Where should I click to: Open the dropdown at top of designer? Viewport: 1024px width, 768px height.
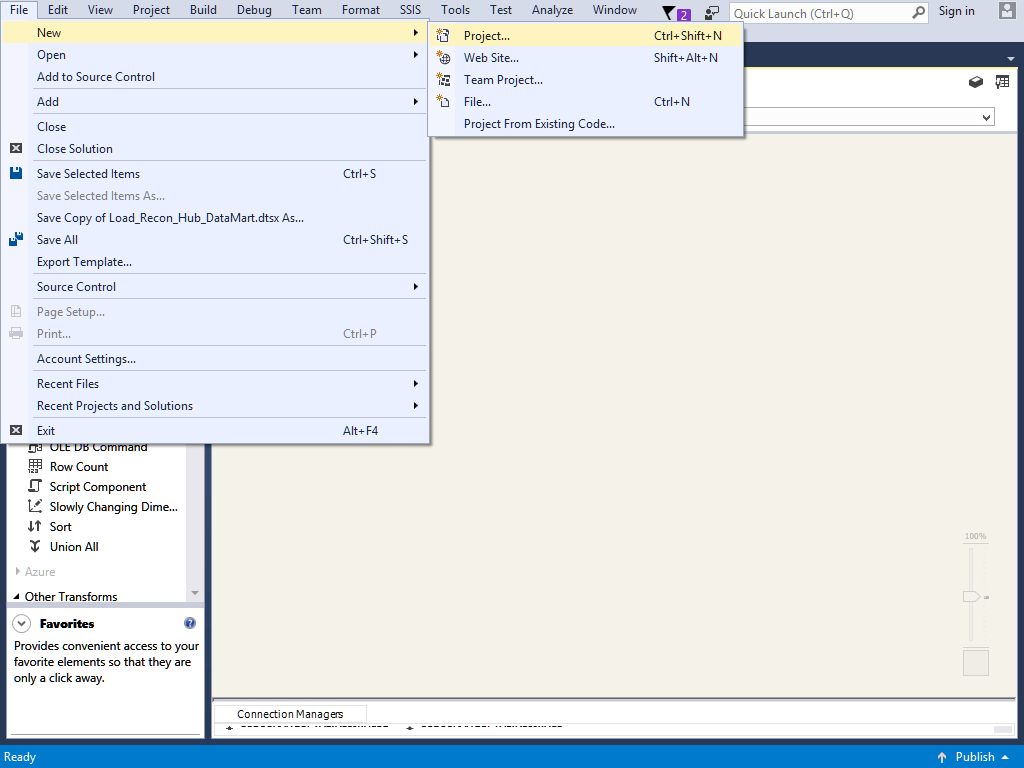coord(986,118)
